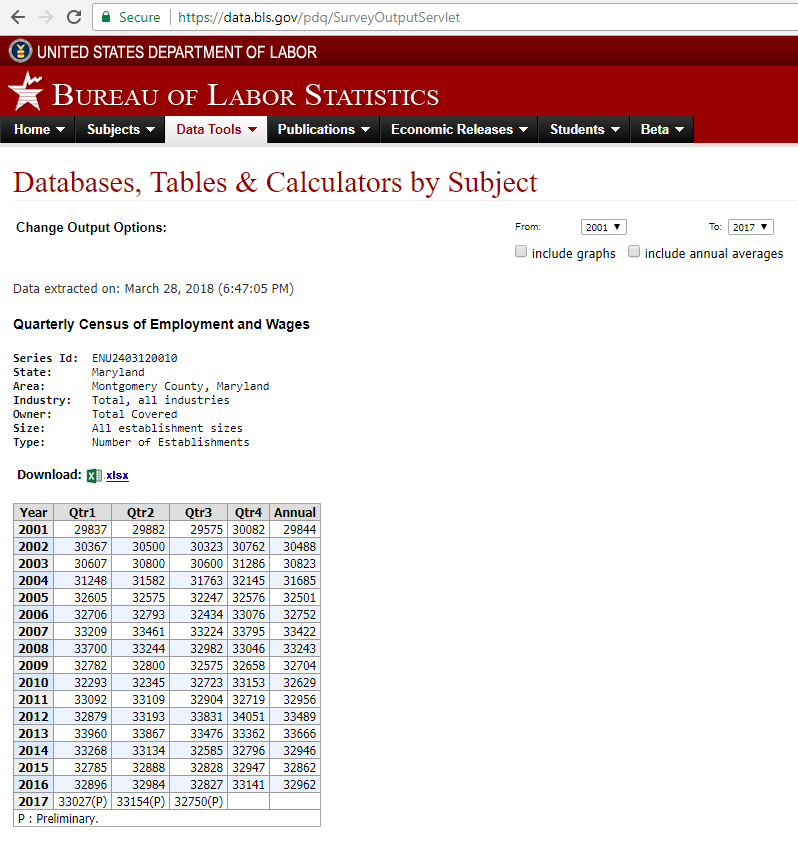Click the 2017 year row label
The width and height of the screenshot is (798, 842).
click(x=33, y=802)
